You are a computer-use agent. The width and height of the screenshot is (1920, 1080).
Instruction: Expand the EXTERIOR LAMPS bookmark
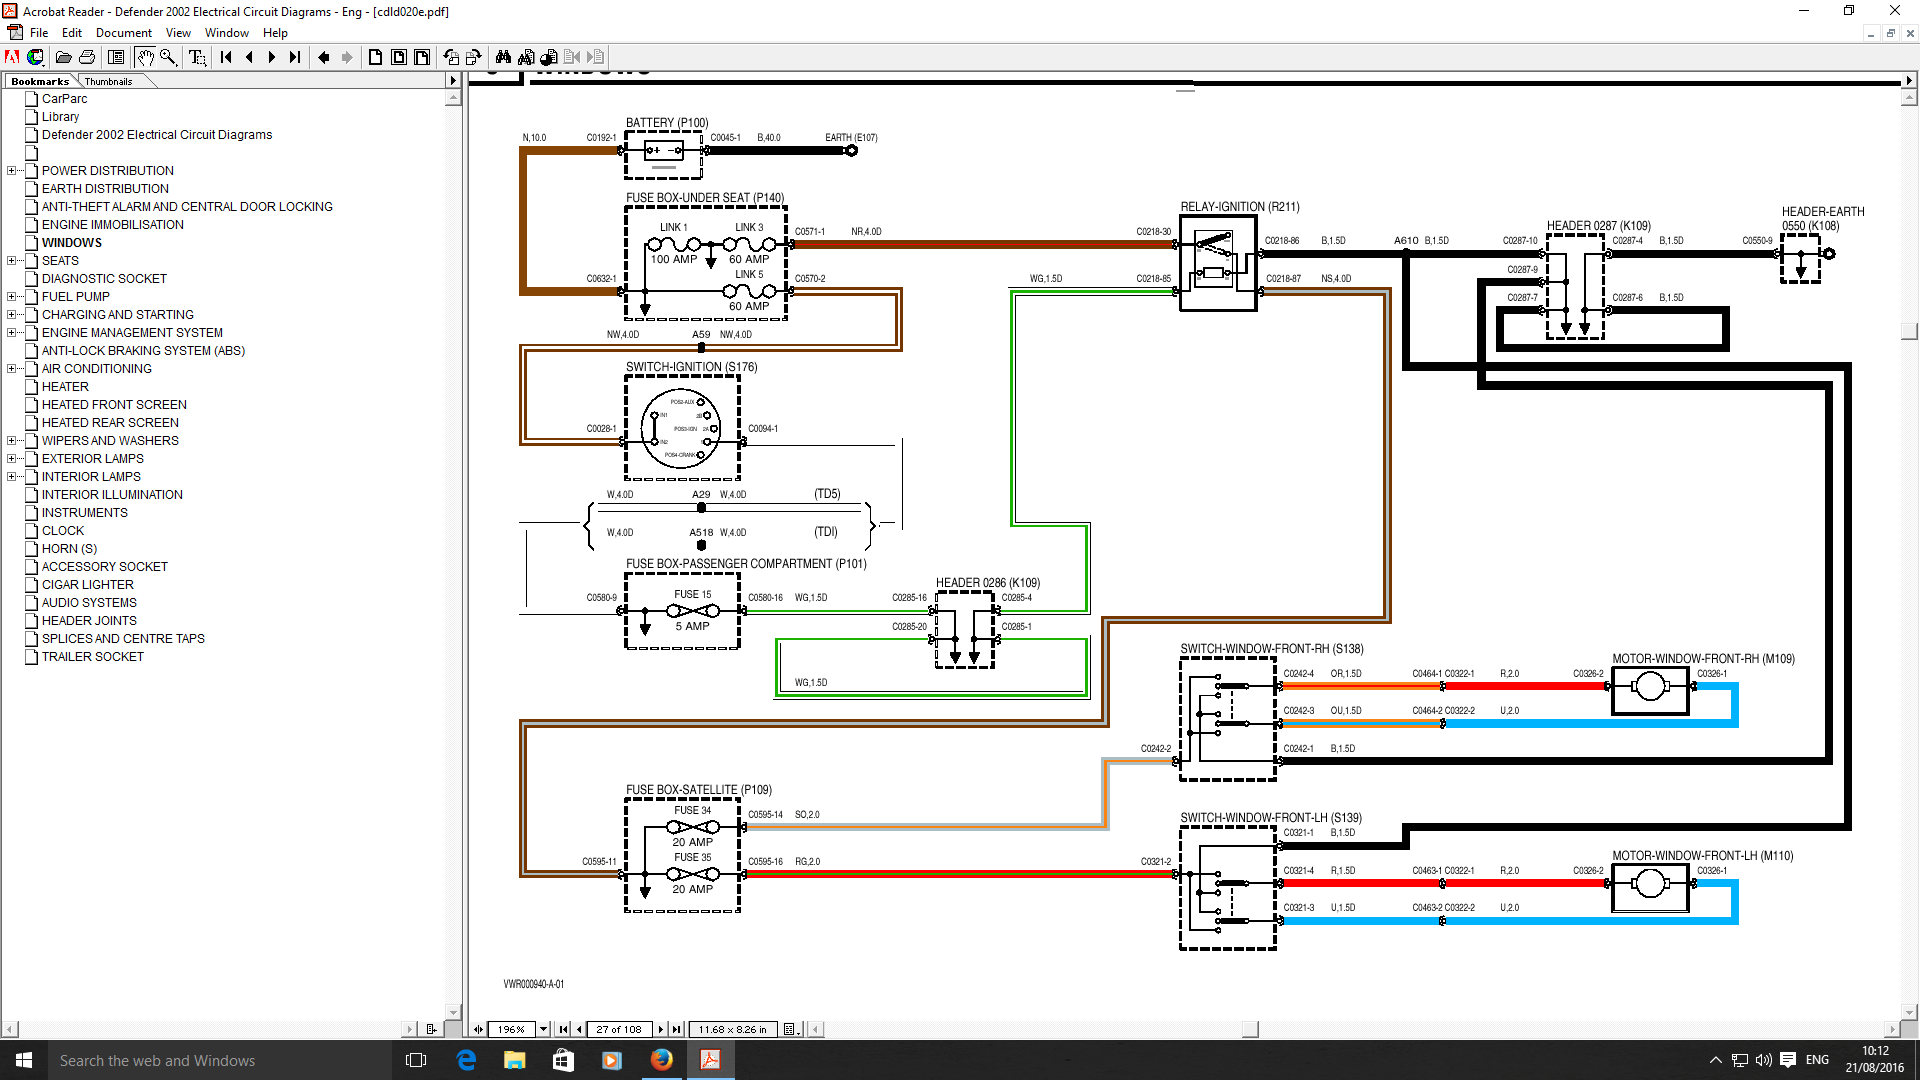[x=11, y=459]
